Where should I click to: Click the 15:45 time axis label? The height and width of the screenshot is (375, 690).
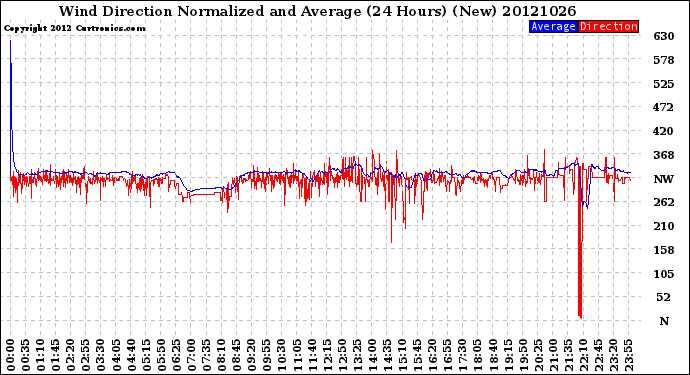coord(418,355)
